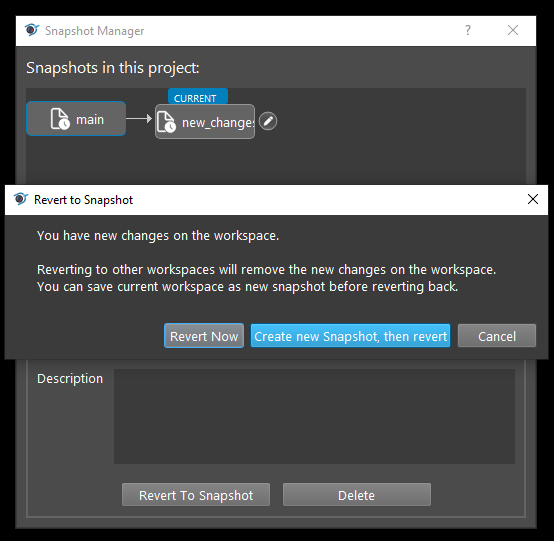554x541 pixels.
Task: Select the new_changes snapshot node label
Action: pyautogui.click(x=218, y=123)
